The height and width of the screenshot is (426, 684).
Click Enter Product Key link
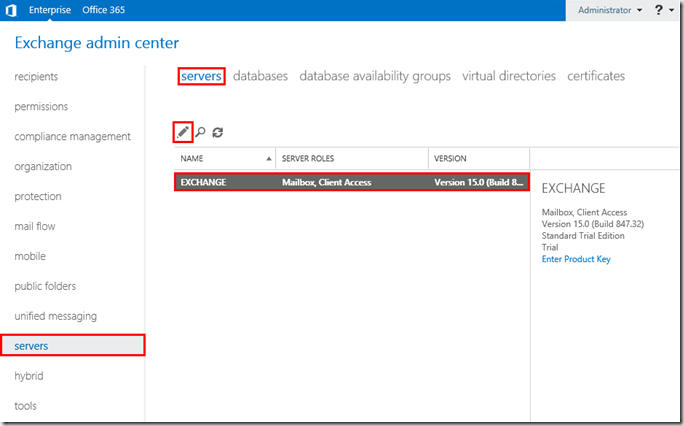click(576, 260)
